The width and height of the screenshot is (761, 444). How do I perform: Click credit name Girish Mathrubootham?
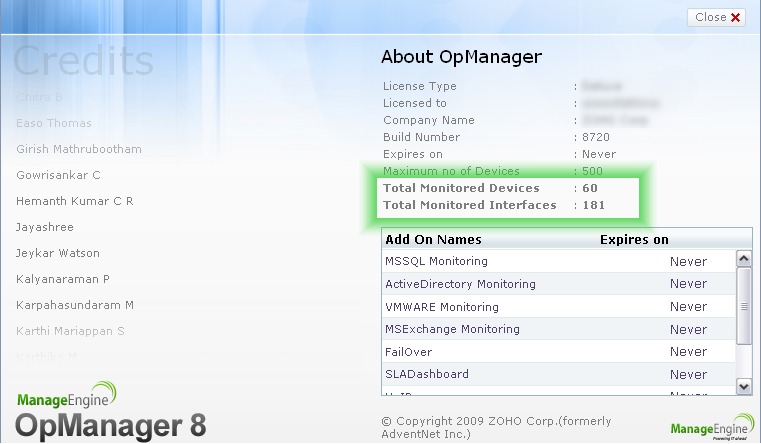tap(79, 149)
